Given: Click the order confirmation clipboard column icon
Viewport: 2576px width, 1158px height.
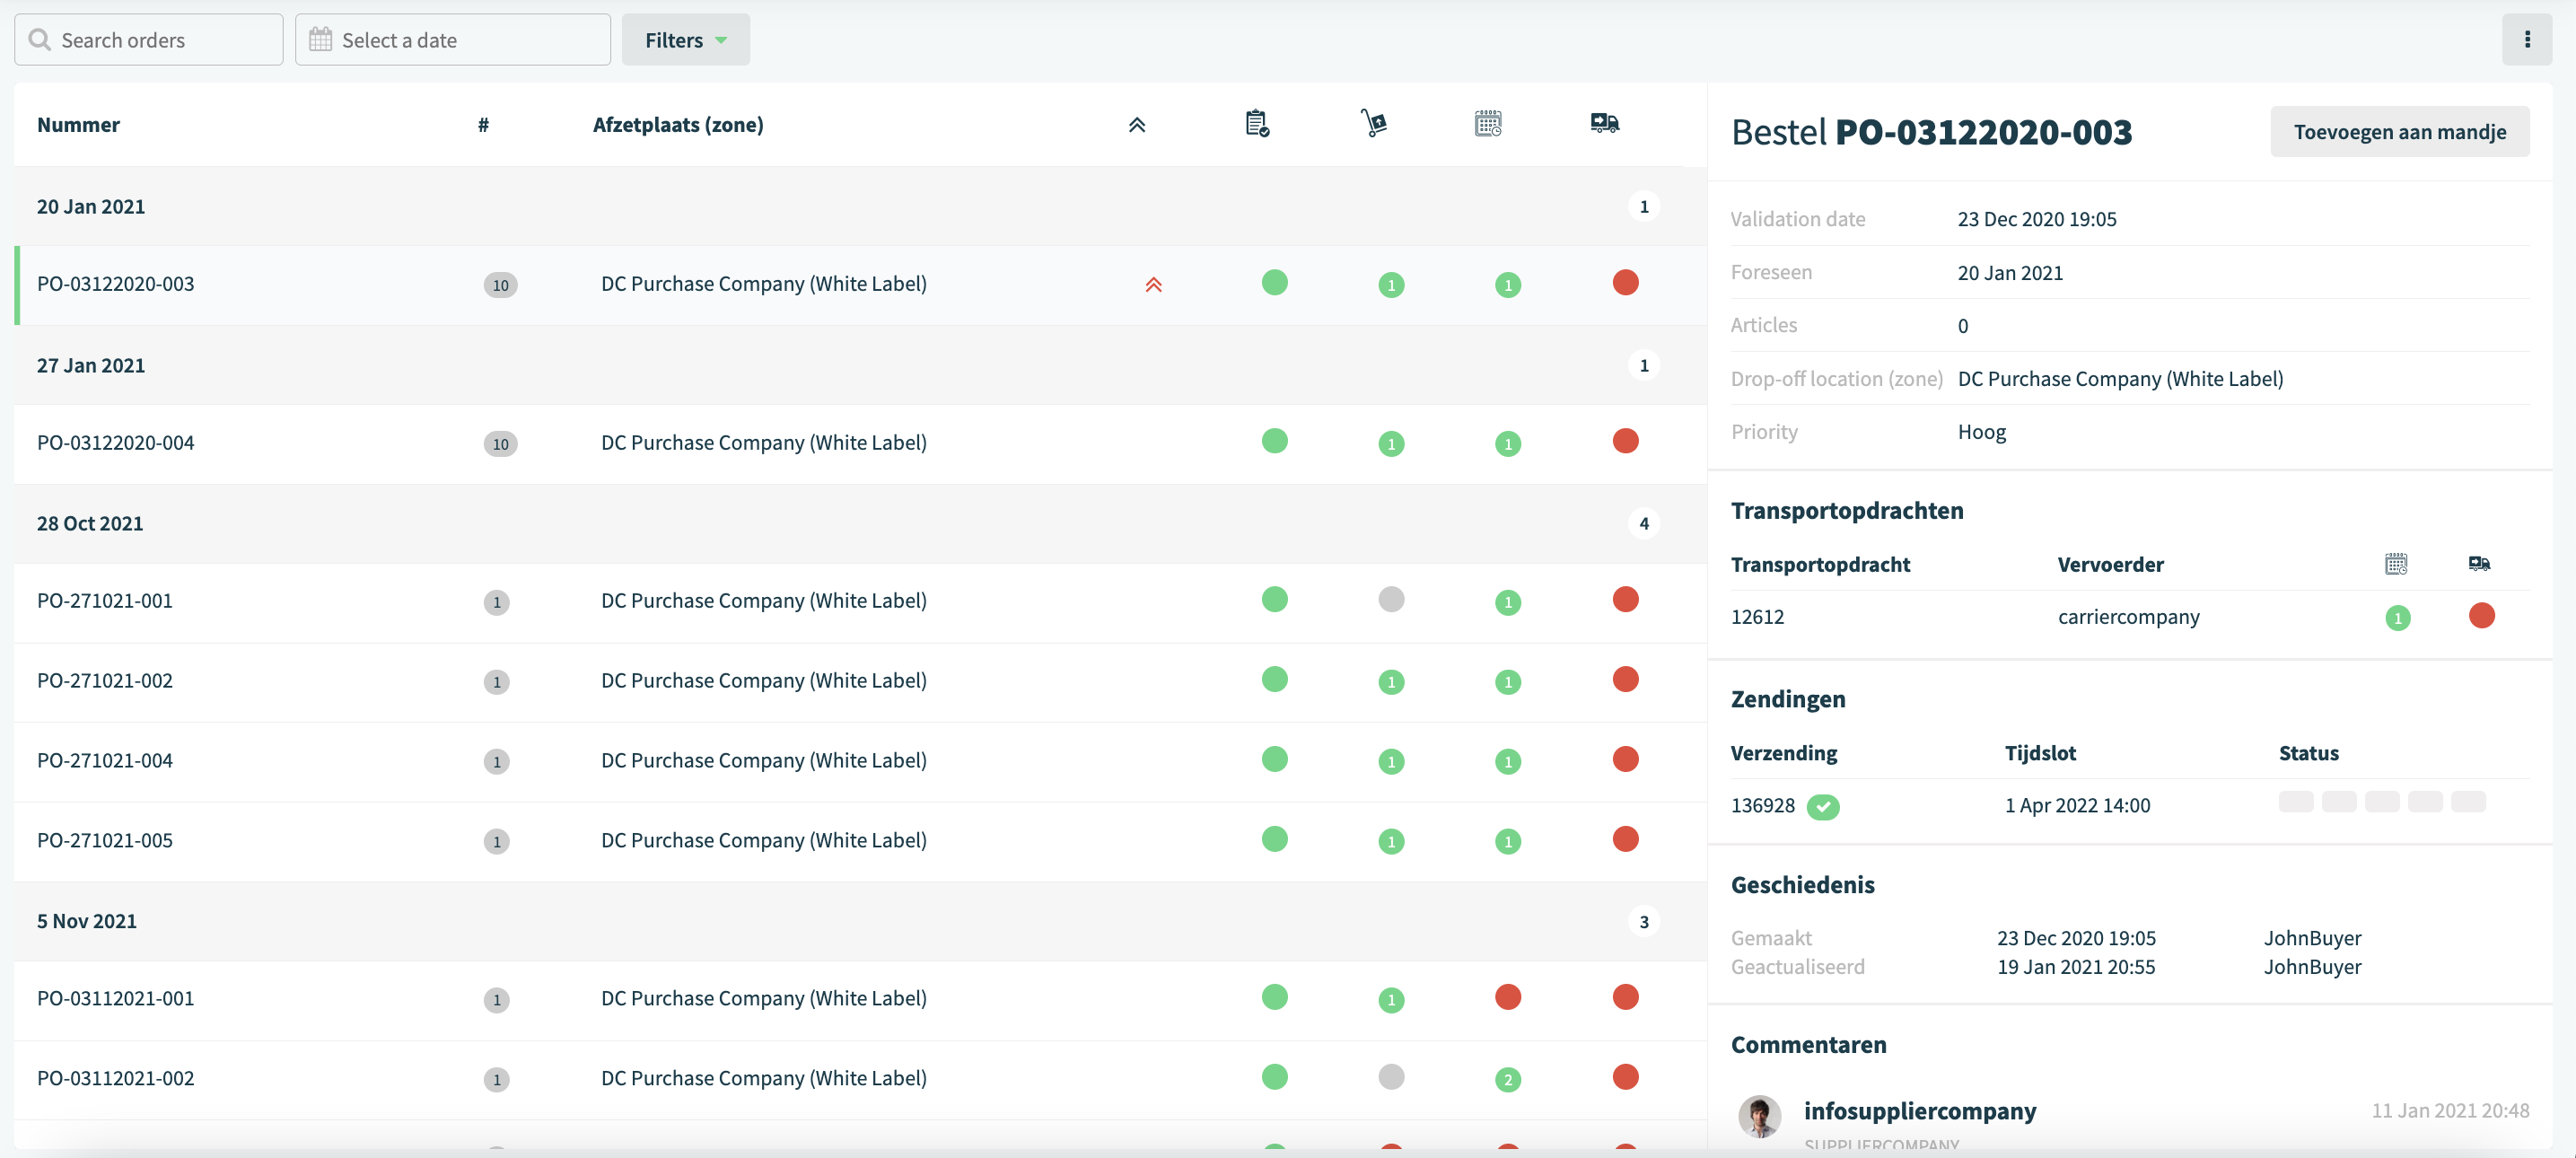Looking at the screenshot, I should click(x=1257, y=124).
